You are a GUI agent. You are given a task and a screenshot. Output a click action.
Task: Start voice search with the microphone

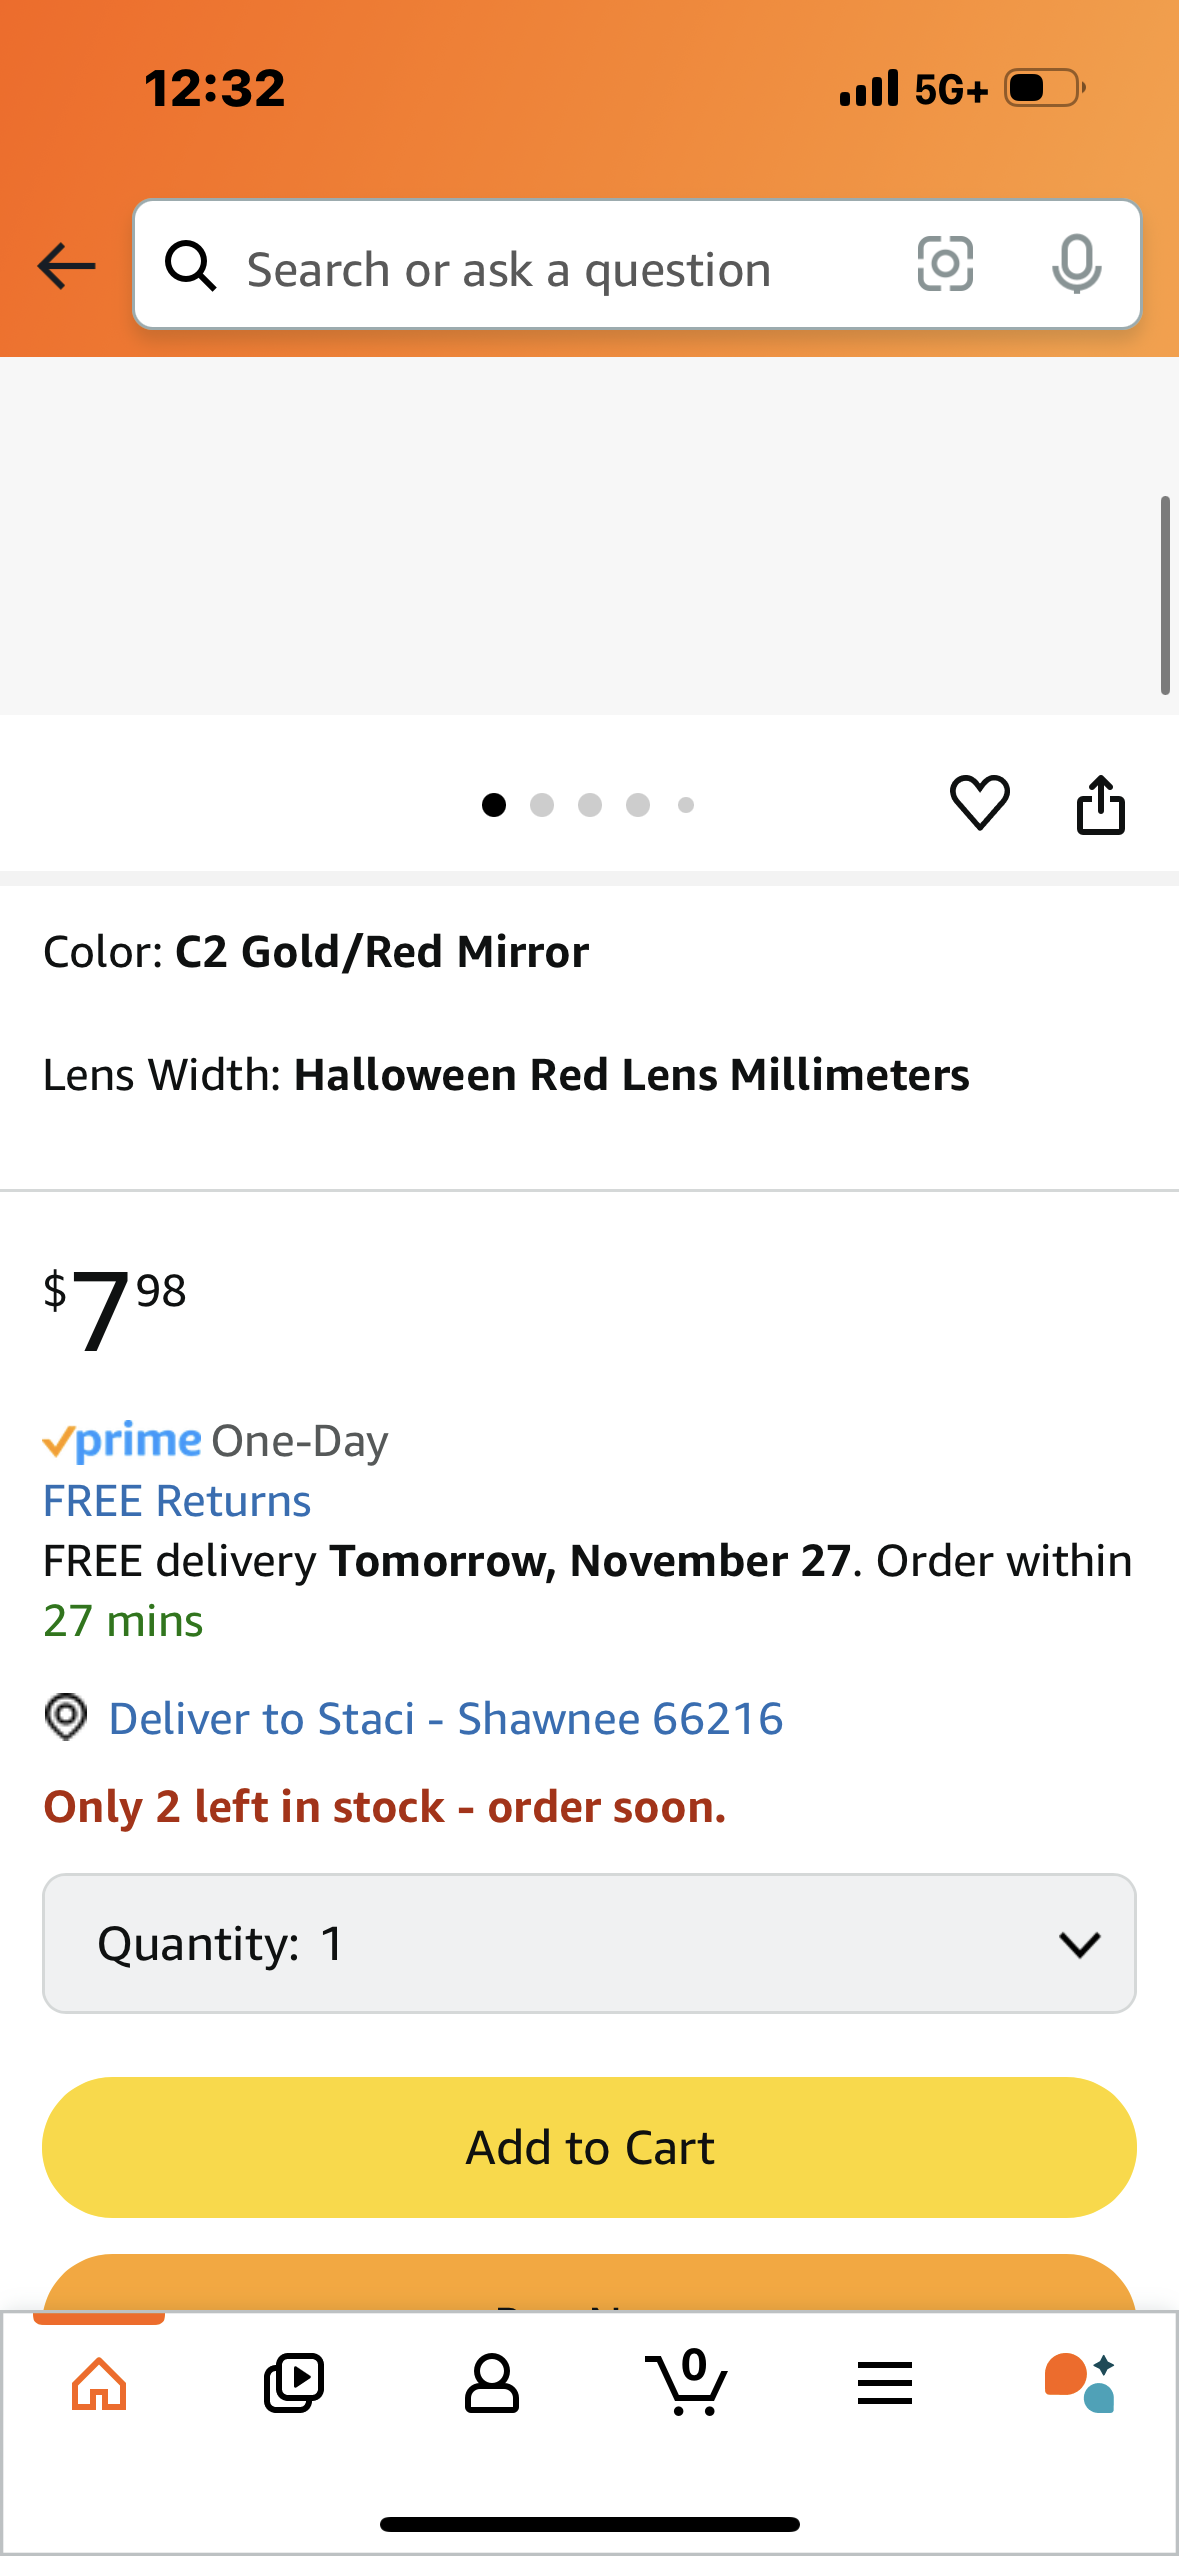tap(1075, 264)
